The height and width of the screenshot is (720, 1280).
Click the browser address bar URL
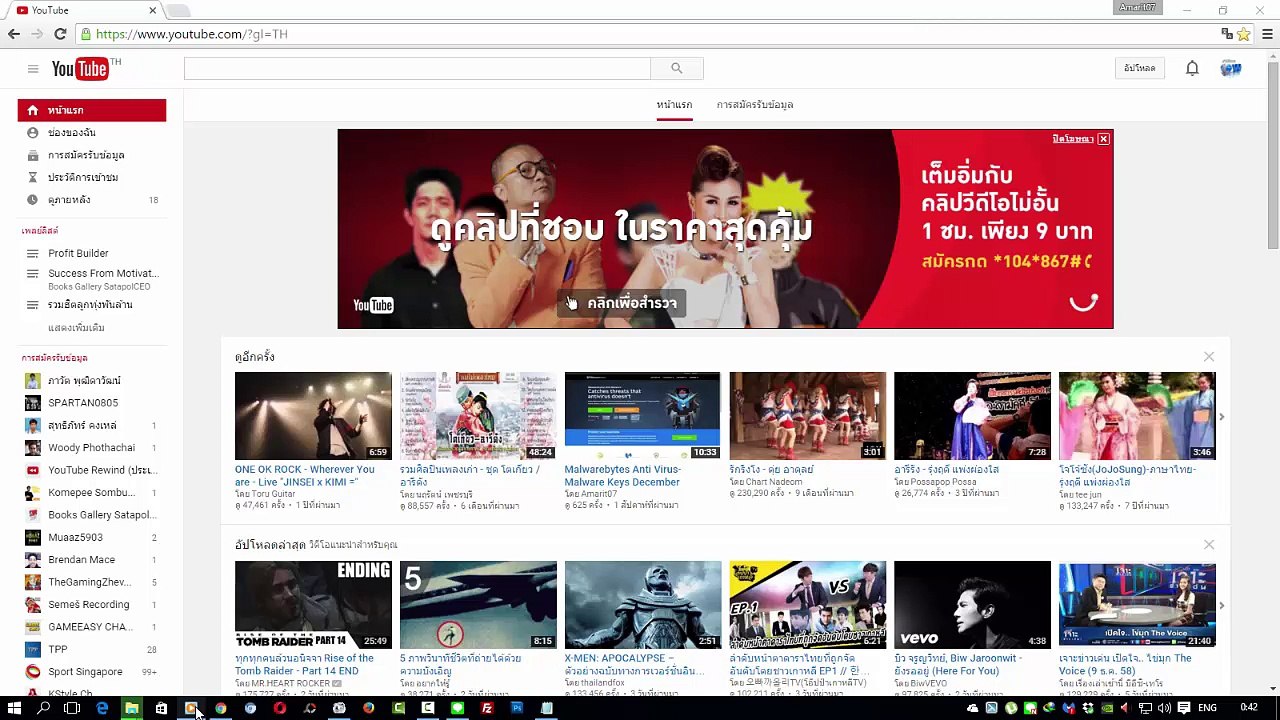[x=191, y=34]
